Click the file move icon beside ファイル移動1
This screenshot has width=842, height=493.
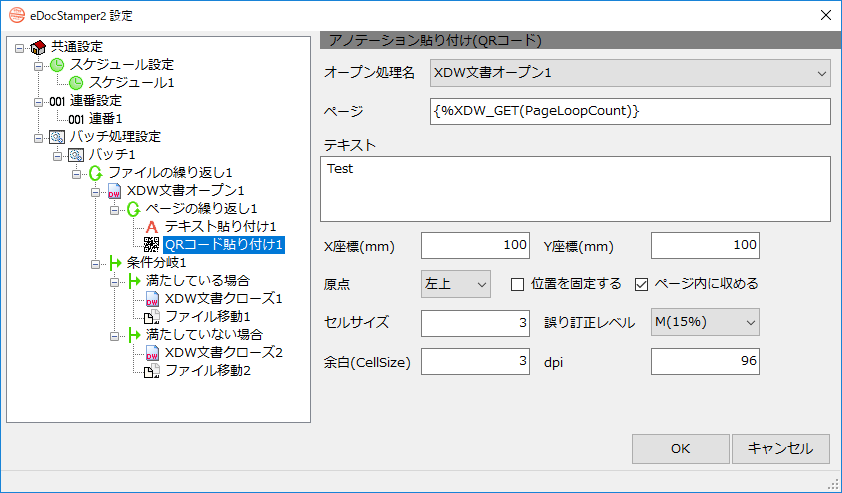pos(152,317)
